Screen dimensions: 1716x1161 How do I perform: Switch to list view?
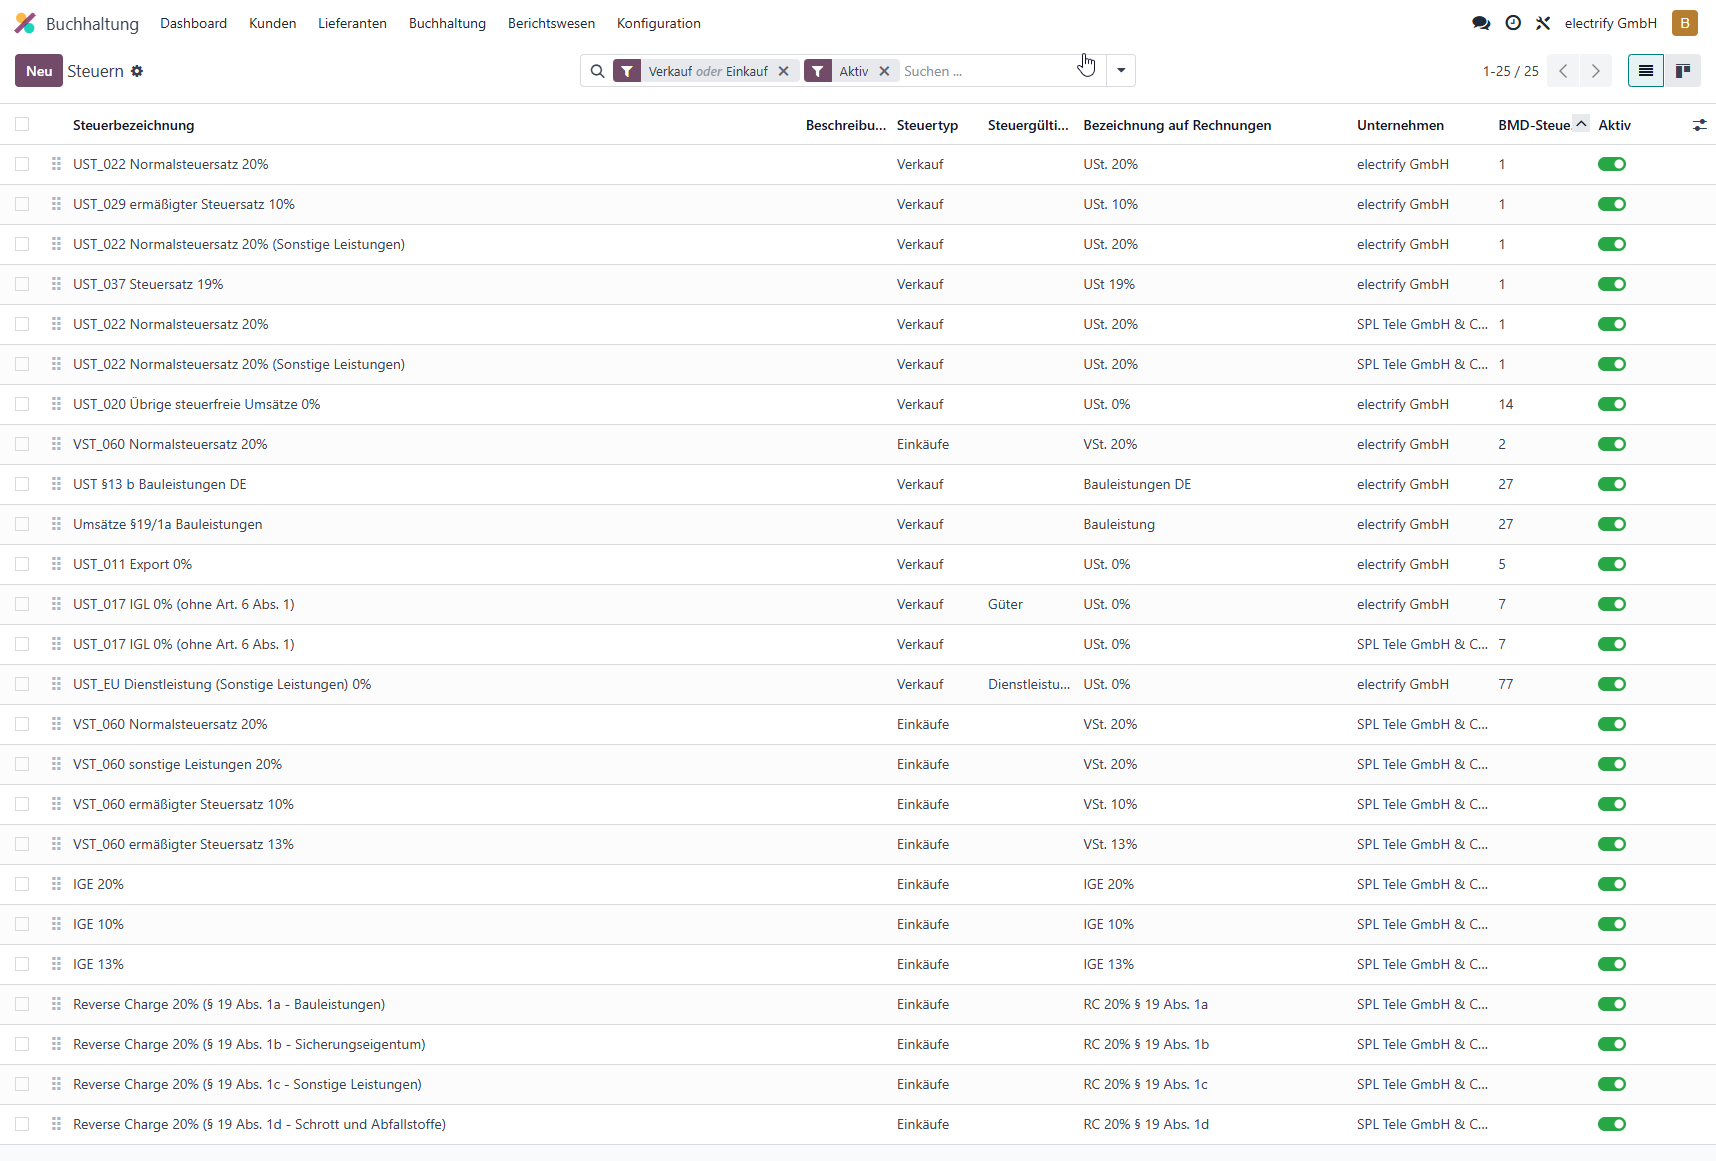point(1646,71)
